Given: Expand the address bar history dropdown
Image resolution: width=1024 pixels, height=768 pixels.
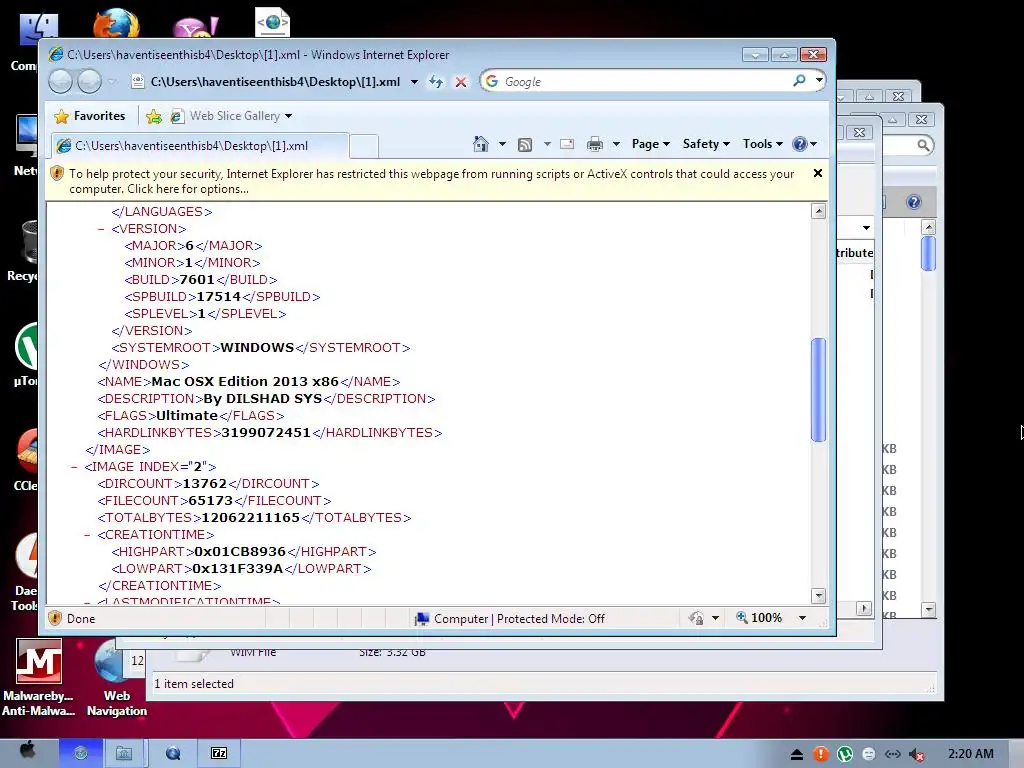Looking at the screenshot, I should click(414, 82).
